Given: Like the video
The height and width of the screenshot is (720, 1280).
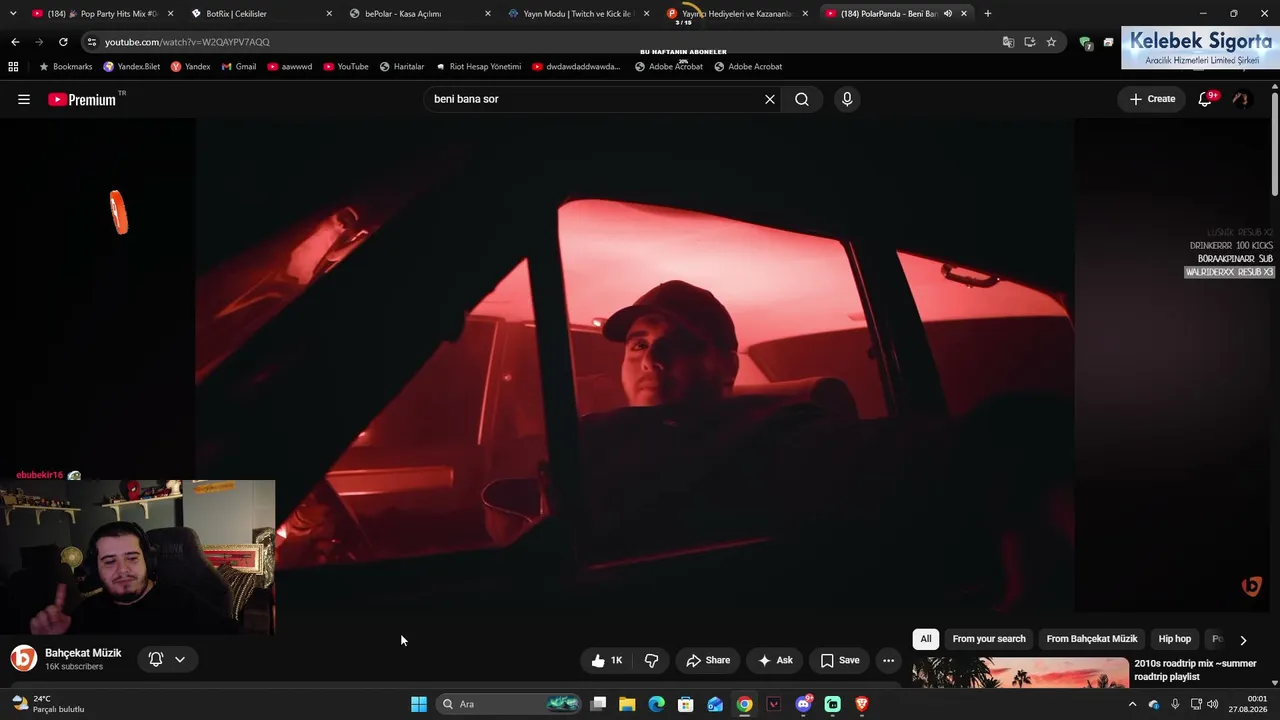Looking at the screenshot, I should (607, 660).
